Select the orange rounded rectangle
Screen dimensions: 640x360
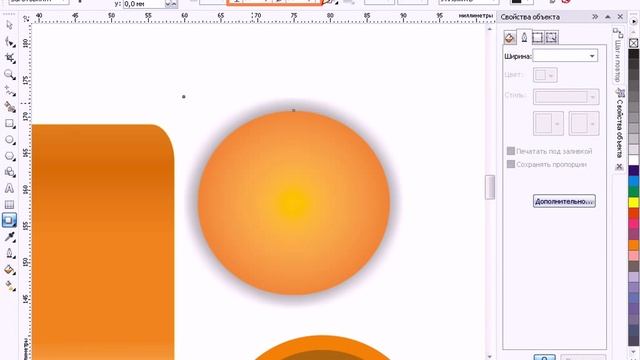coord(103,242)
